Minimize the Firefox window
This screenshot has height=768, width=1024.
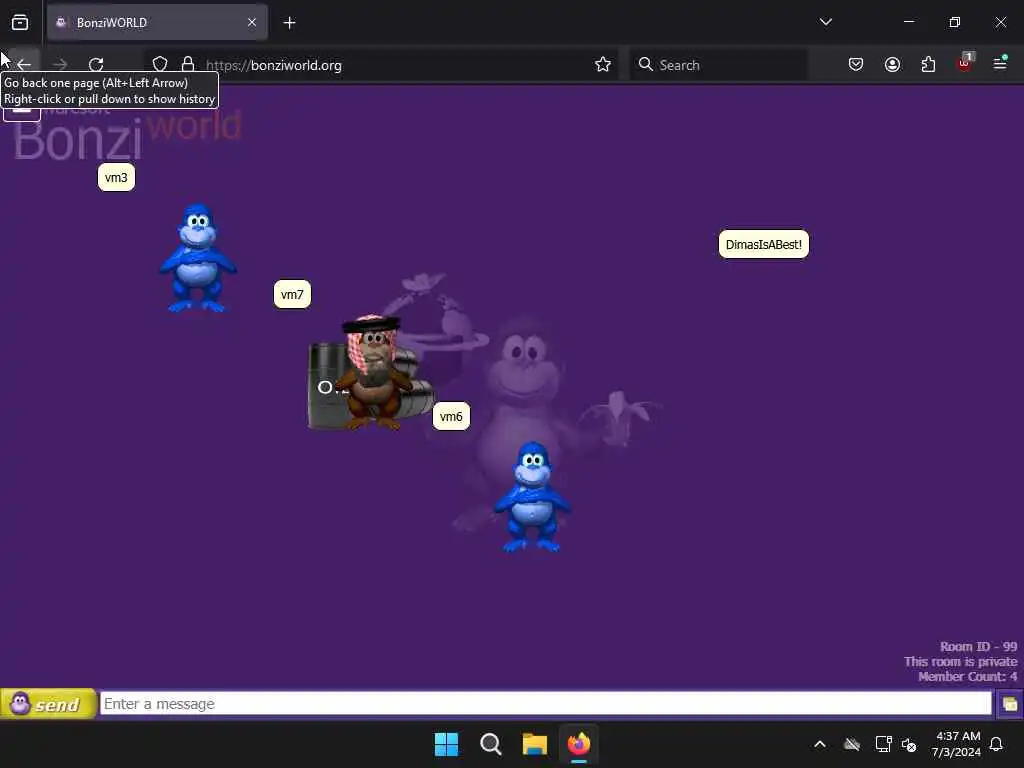909,22
